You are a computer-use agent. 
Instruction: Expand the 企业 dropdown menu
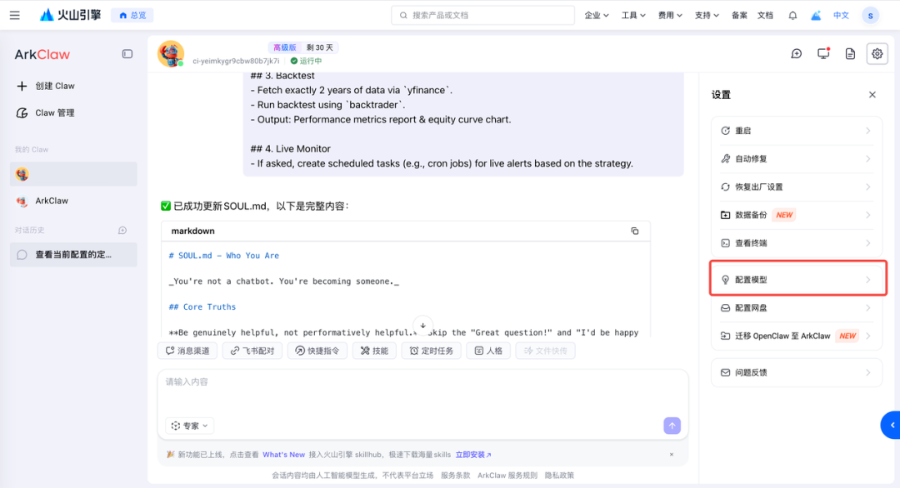pos(596,16)
